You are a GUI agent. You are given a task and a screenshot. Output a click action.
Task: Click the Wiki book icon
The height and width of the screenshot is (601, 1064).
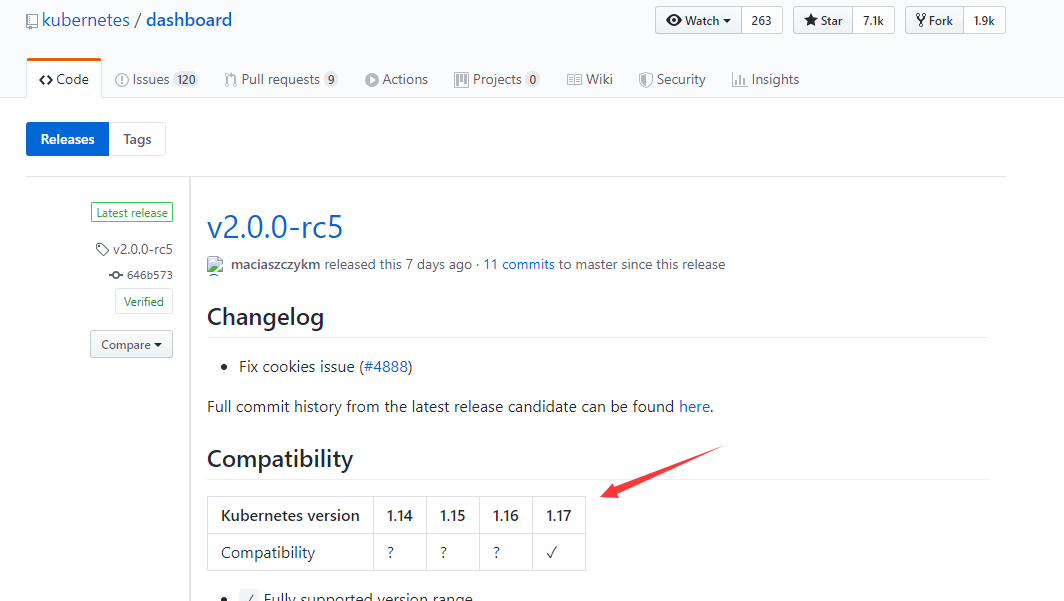pos(574,80)
